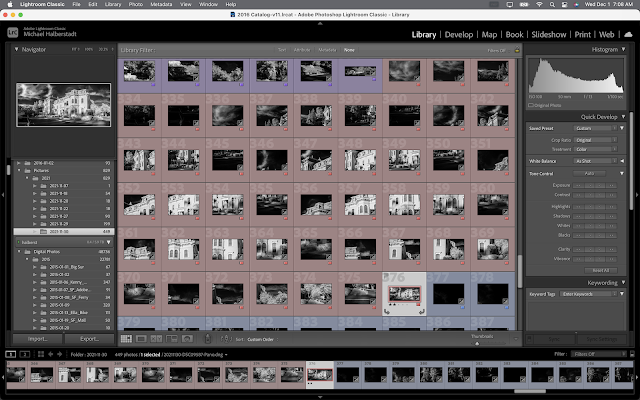
Task: Open Compare view (X|Y) icon
Action: 156,339
